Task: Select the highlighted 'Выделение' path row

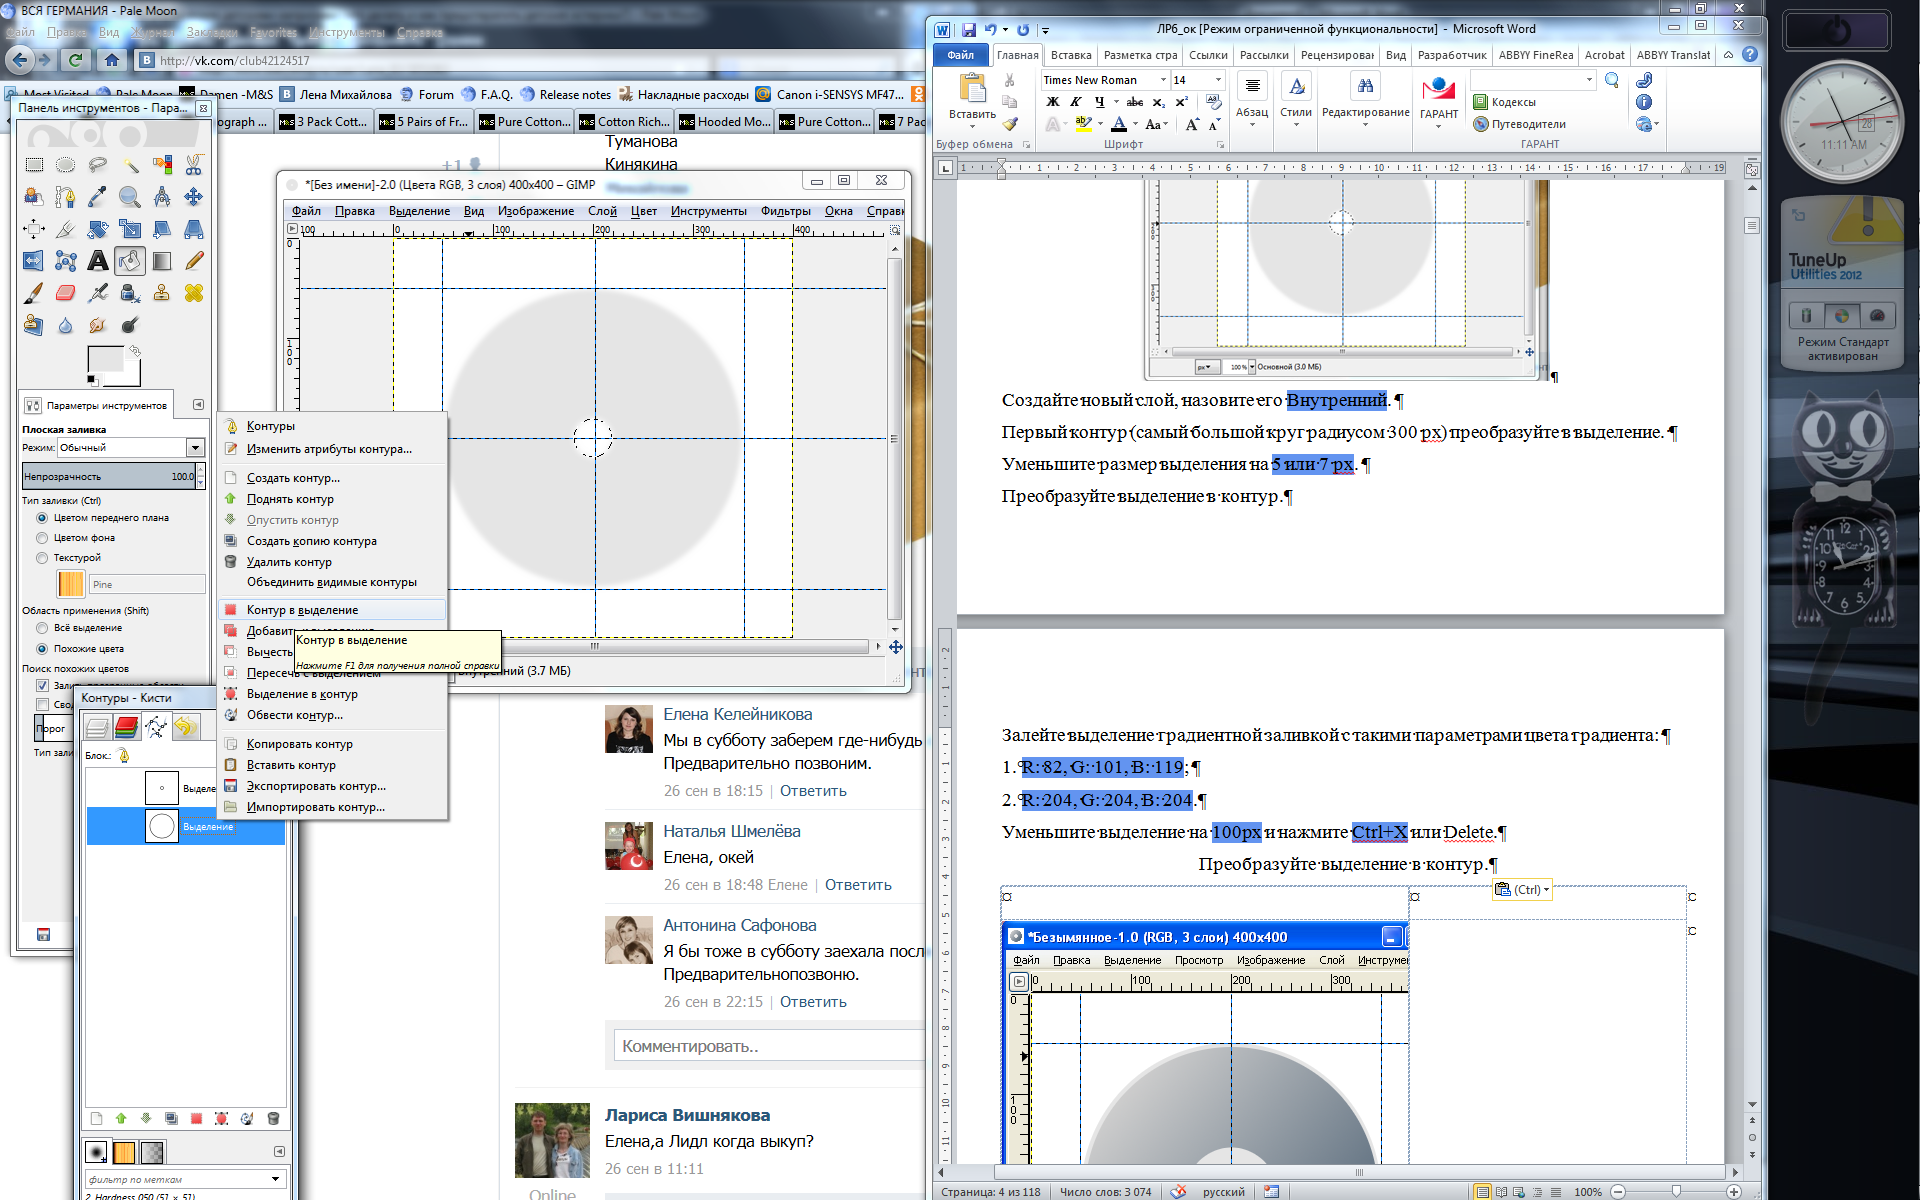Action: click(186, 826)
